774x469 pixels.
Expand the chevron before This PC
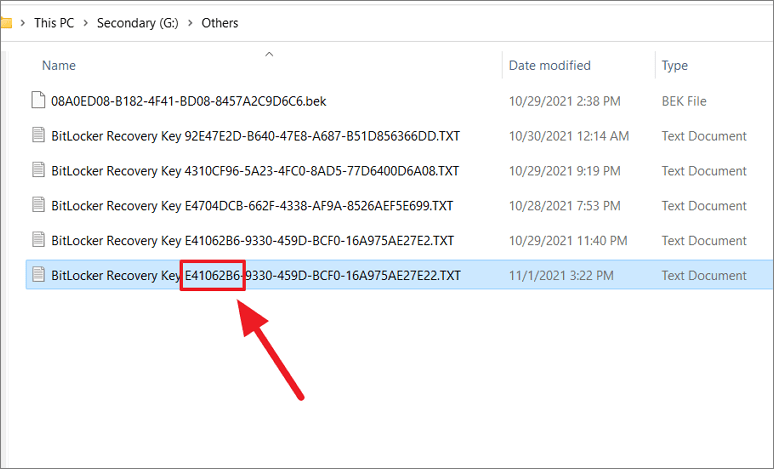[22, 23]
